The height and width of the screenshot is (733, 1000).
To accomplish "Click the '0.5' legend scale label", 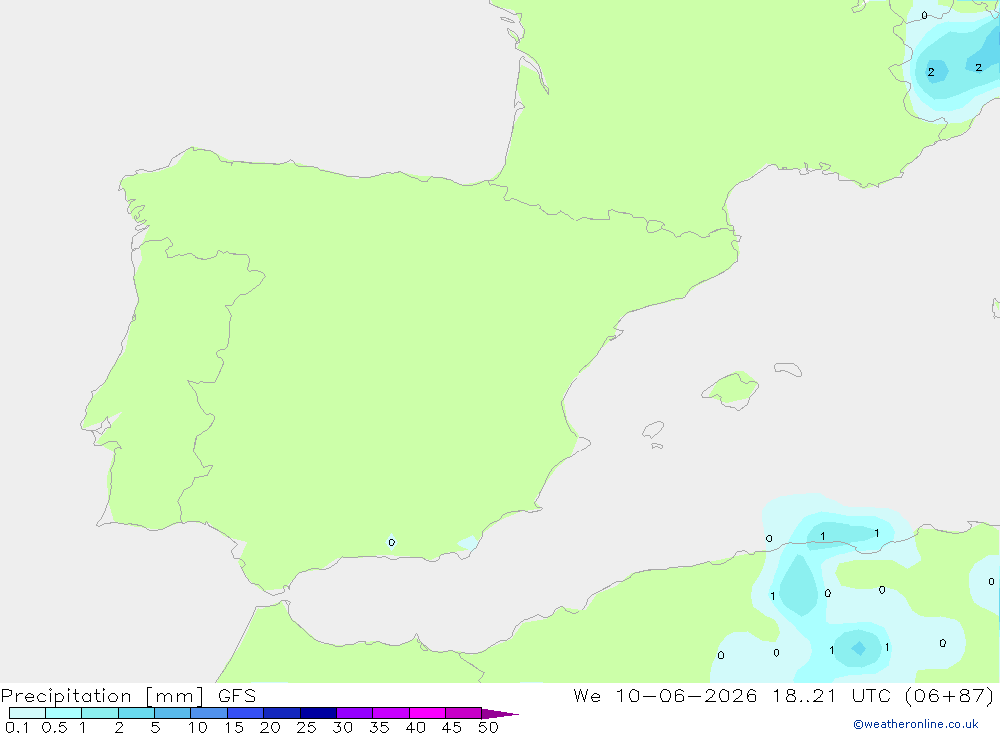I will 54,727.
